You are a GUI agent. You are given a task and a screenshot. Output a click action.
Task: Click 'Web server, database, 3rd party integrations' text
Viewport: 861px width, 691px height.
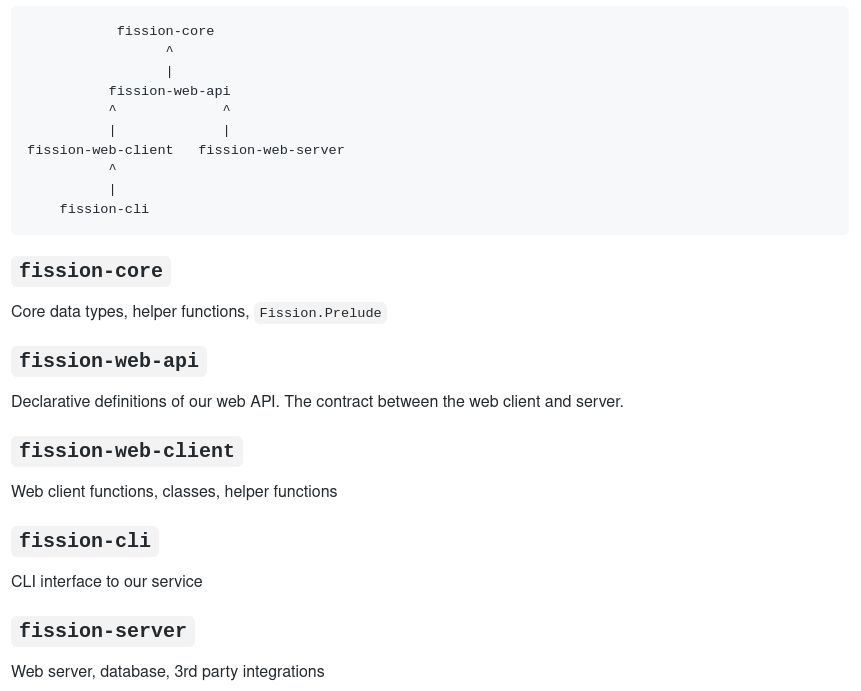167,672
